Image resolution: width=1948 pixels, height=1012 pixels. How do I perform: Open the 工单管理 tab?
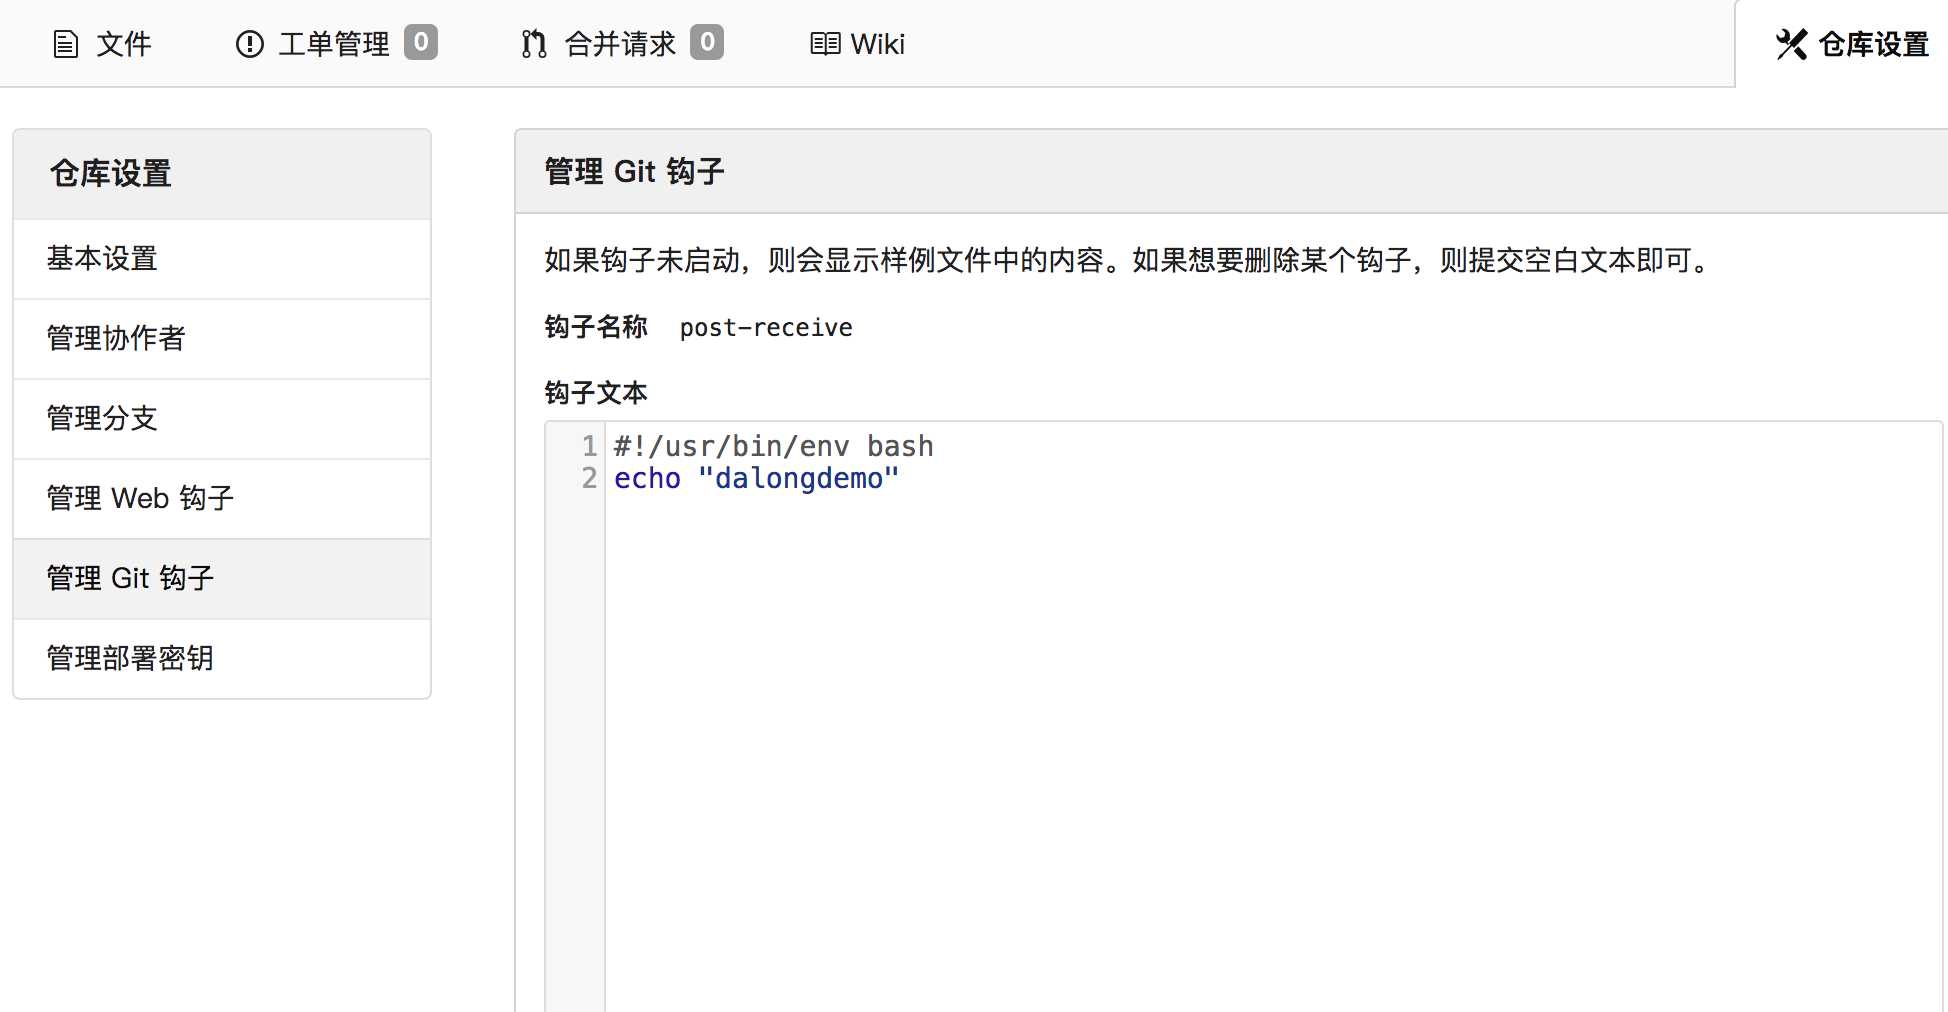(x=337, y=44)
